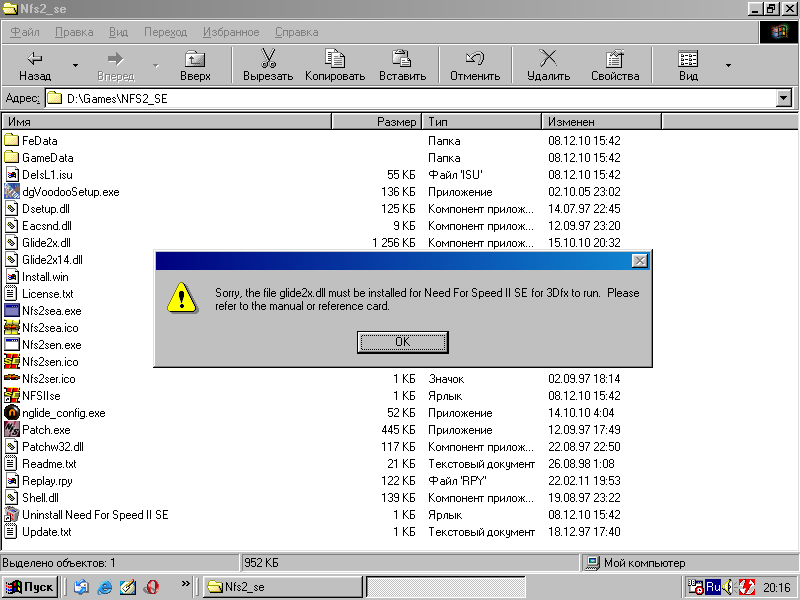Open the Вид menu in menu bar
This screenshot has height=600, width=800.
118,32
